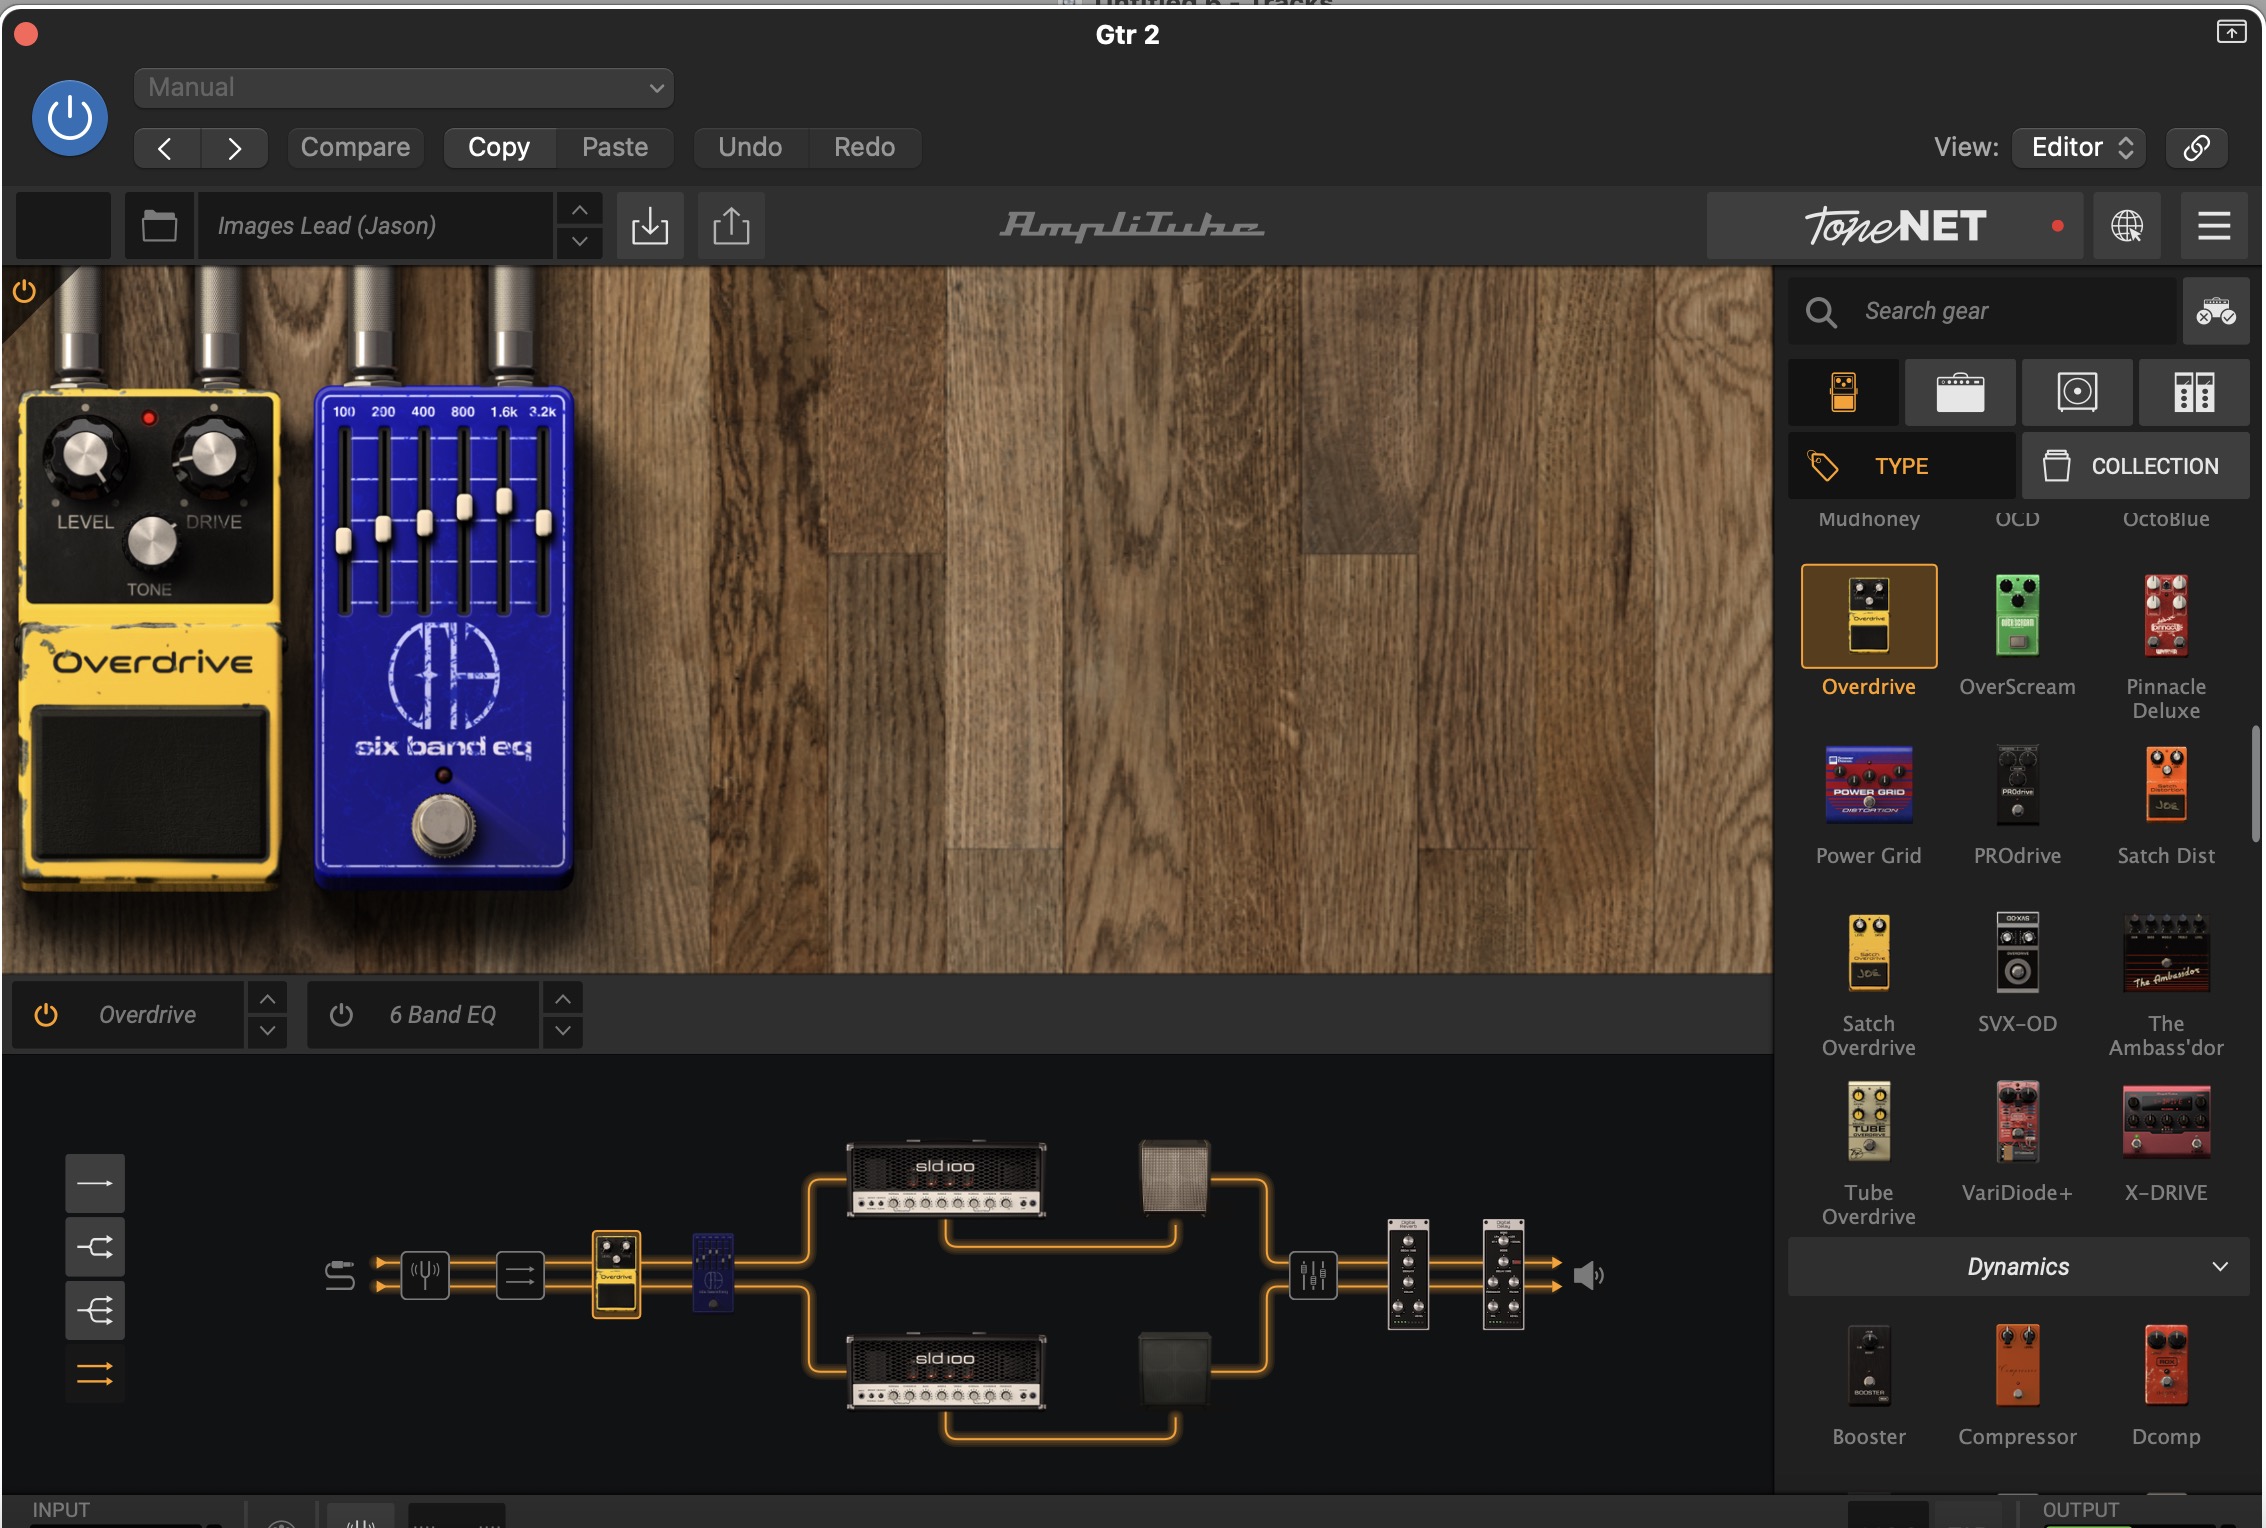This screenshot has height=1528, width=2266.
Task: Click 6 Band EQ slot up chevron
Action: 563,999
